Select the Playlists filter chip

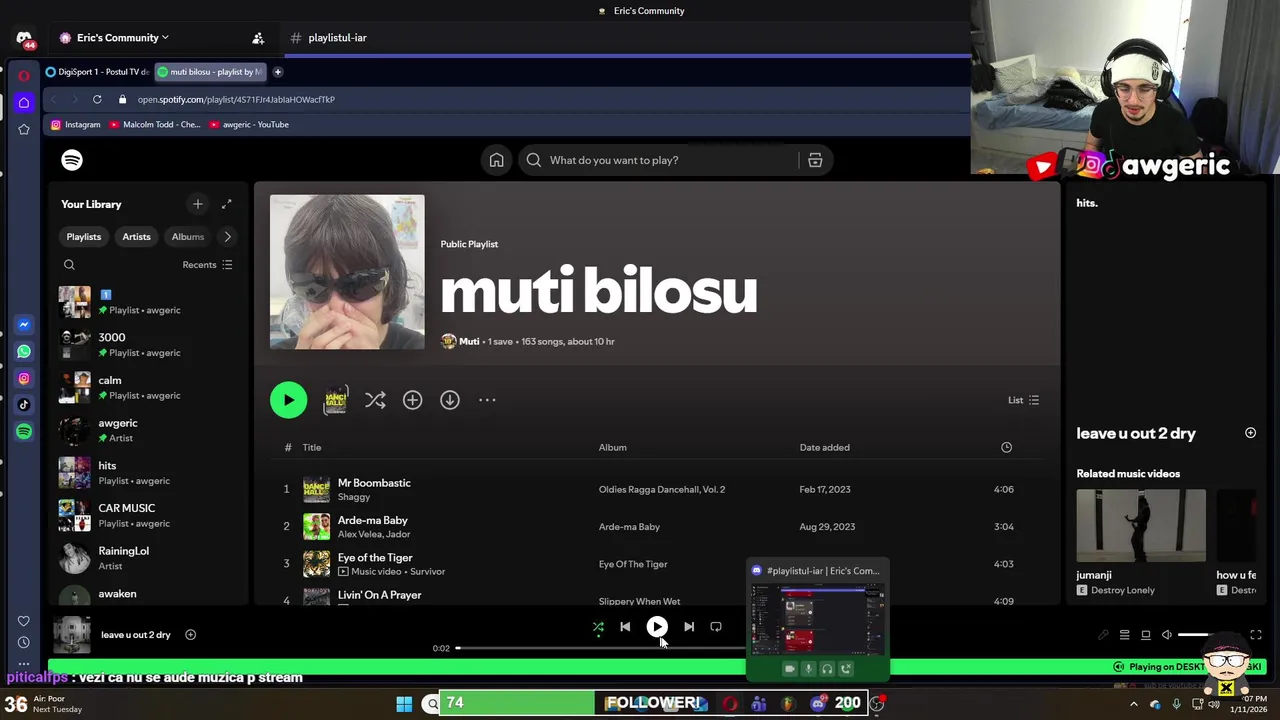84,237
